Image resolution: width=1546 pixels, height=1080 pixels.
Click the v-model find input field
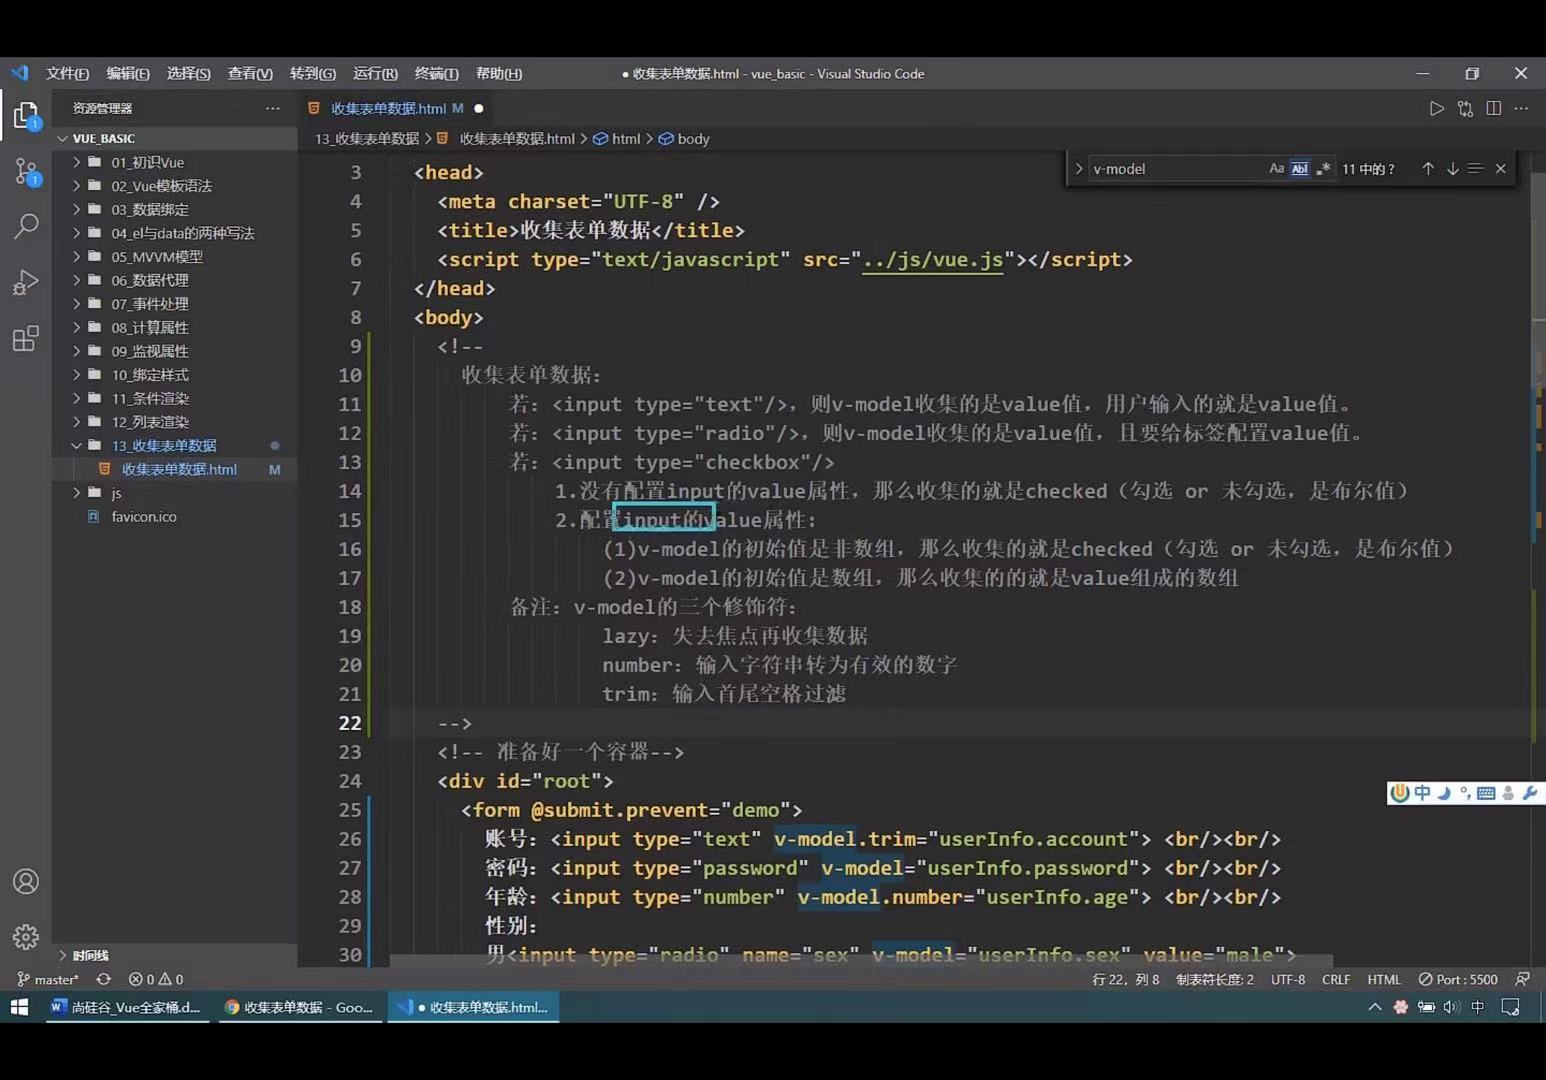pyautogui.click(x=1175, y=169)
